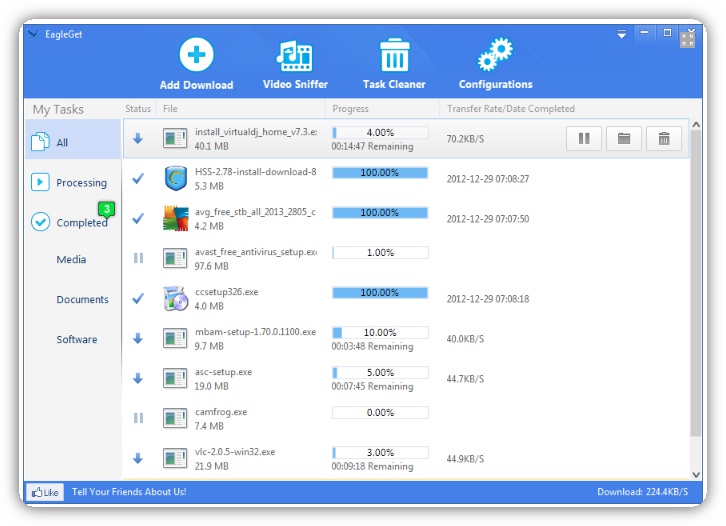
Task: Click the 44.9KB/S transfer rate
Action: click(465, 459)
